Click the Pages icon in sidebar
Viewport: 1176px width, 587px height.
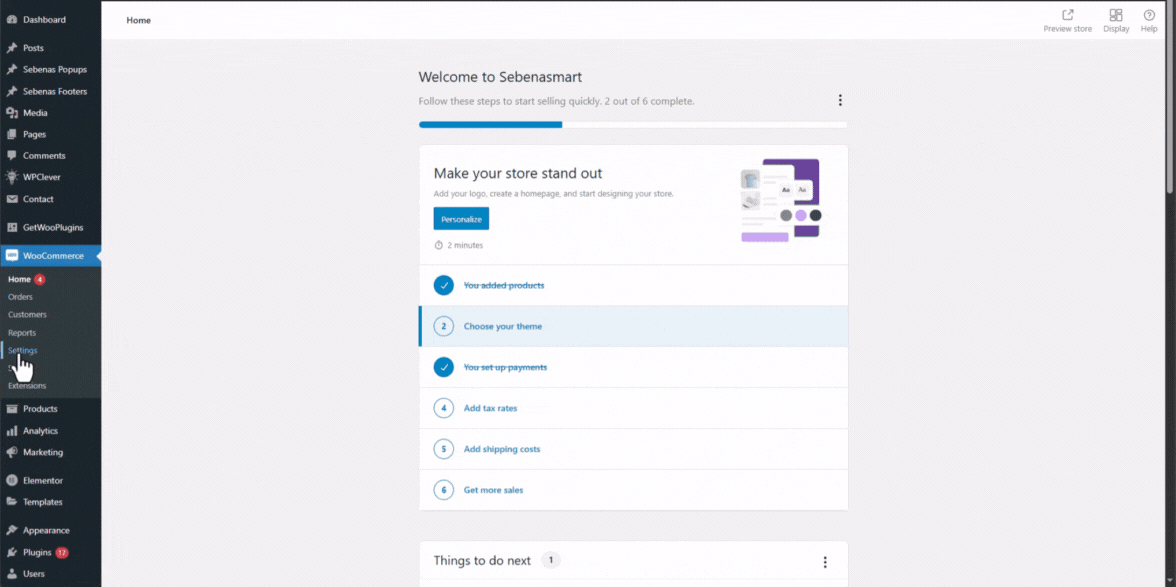click(x=12, y=134)
